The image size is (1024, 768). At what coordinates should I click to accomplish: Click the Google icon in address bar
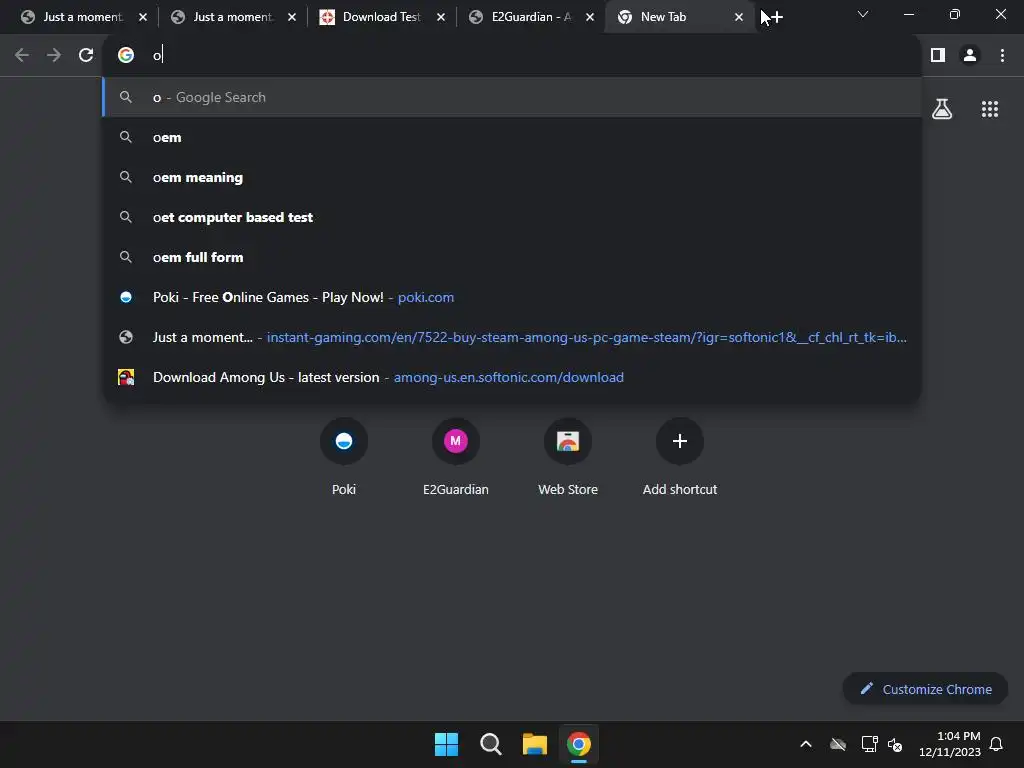pyautogui.click(x=126, y=56)
